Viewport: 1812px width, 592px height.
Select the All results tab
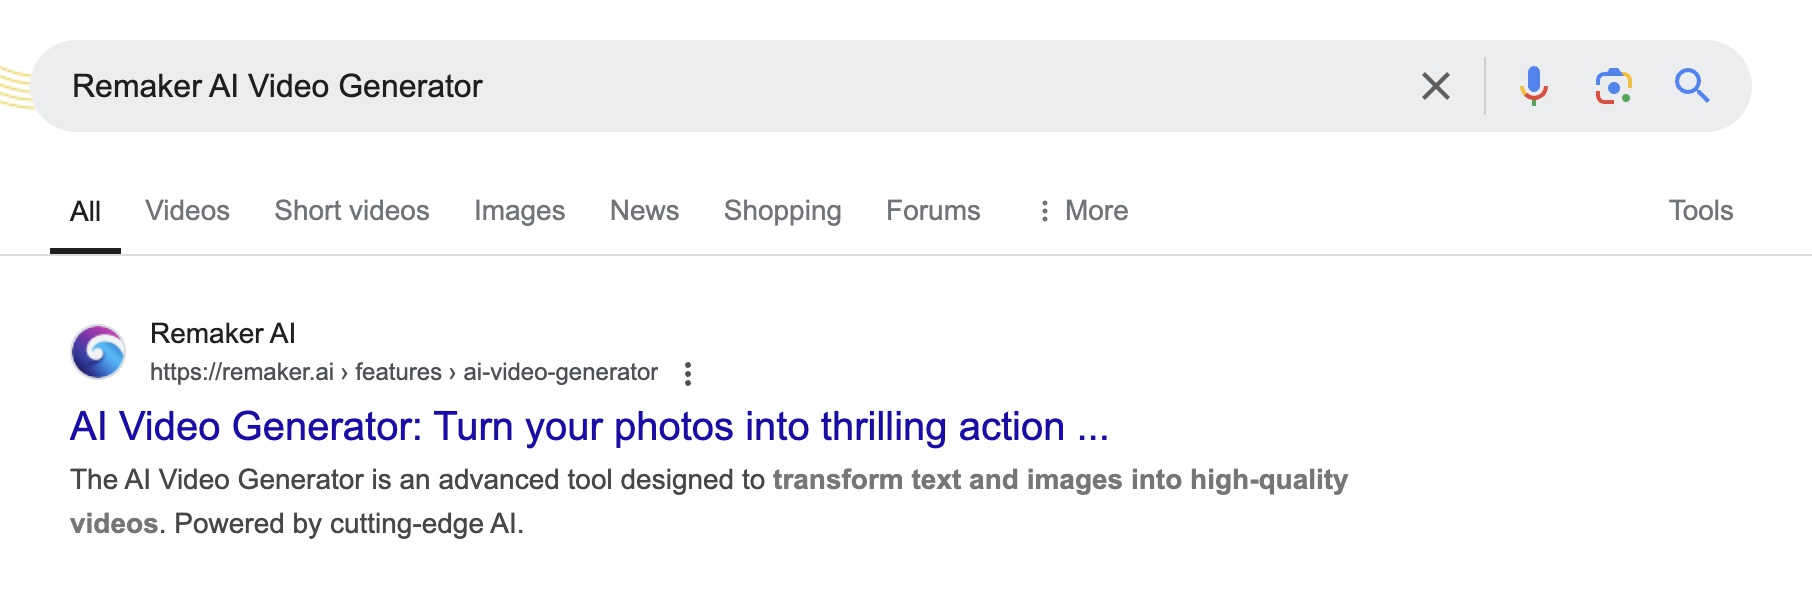coord(85,211)
